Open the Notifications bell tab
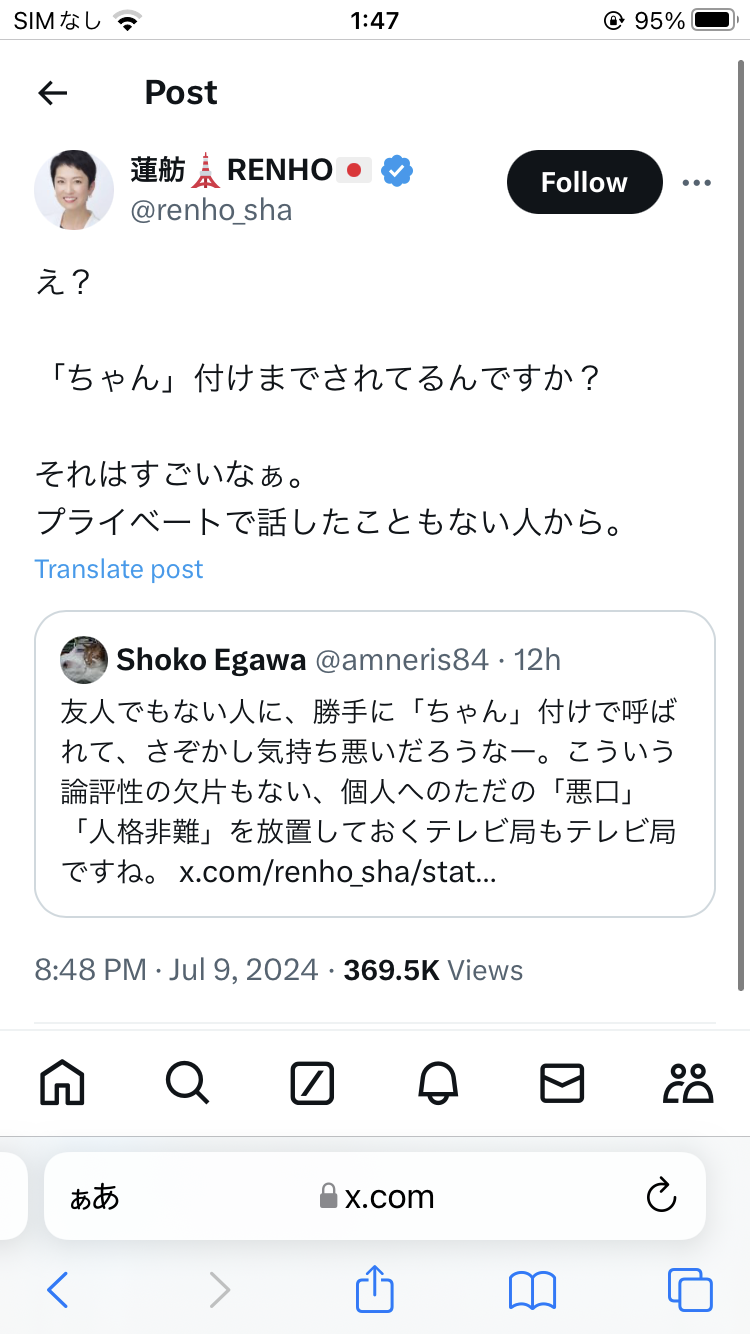The image size is (750, 1334). [438, 1083]
